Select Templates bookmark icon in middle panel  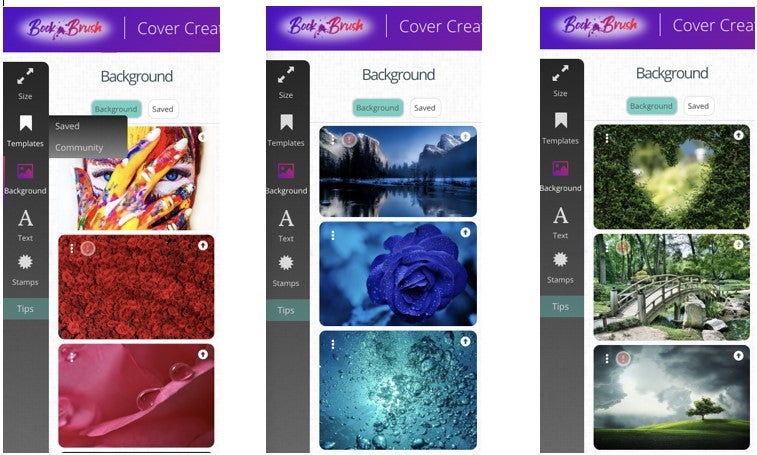tap(286, 123)
